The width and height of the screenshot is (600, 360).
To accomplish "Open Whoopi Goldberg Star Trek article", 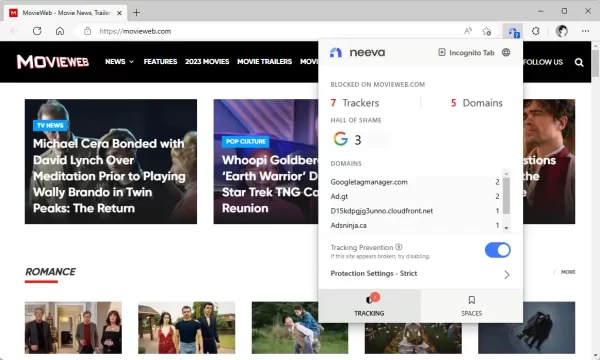I will (270, 184).
